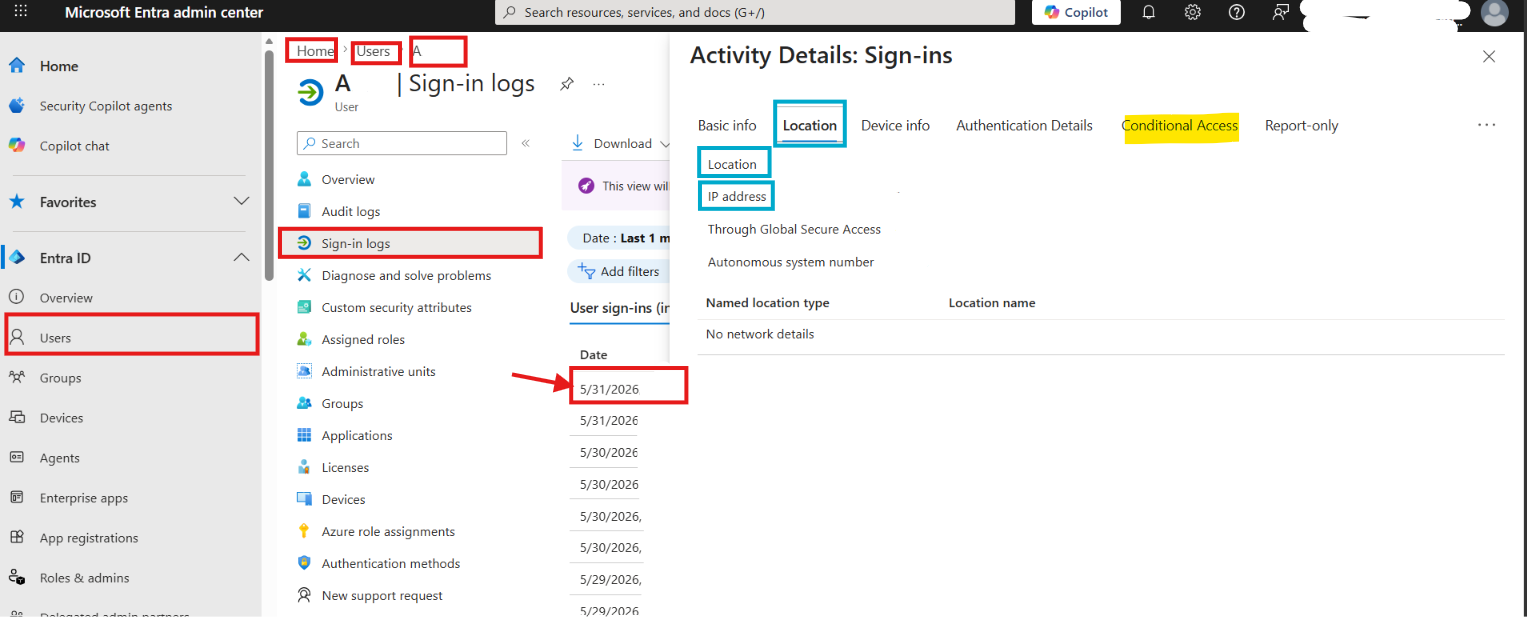Open Custom security attributes
This screenshot has height=617, width=1527.
396,308
